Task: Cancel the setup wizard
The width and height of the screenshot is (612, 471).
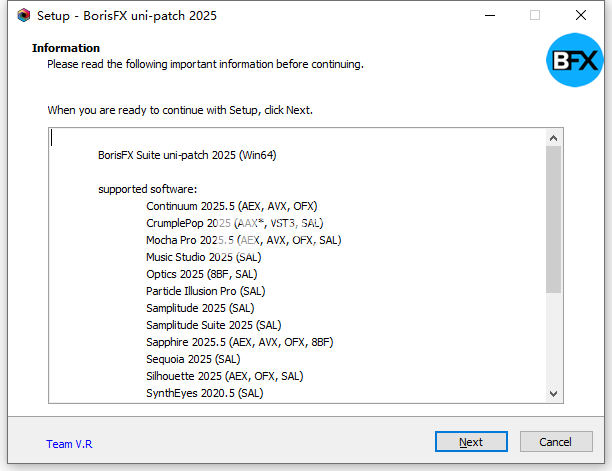Action: point(555,442)
